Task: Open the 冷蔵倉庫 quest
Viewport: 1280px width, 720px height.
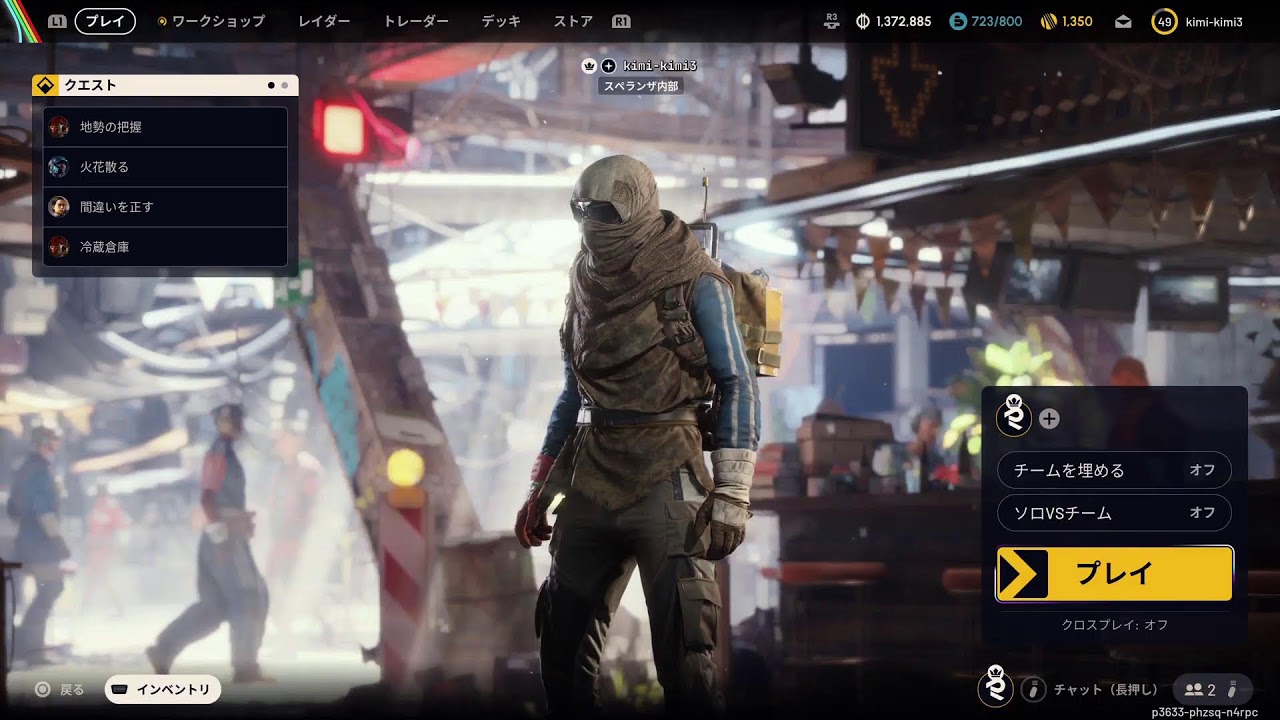Action: 166,247
